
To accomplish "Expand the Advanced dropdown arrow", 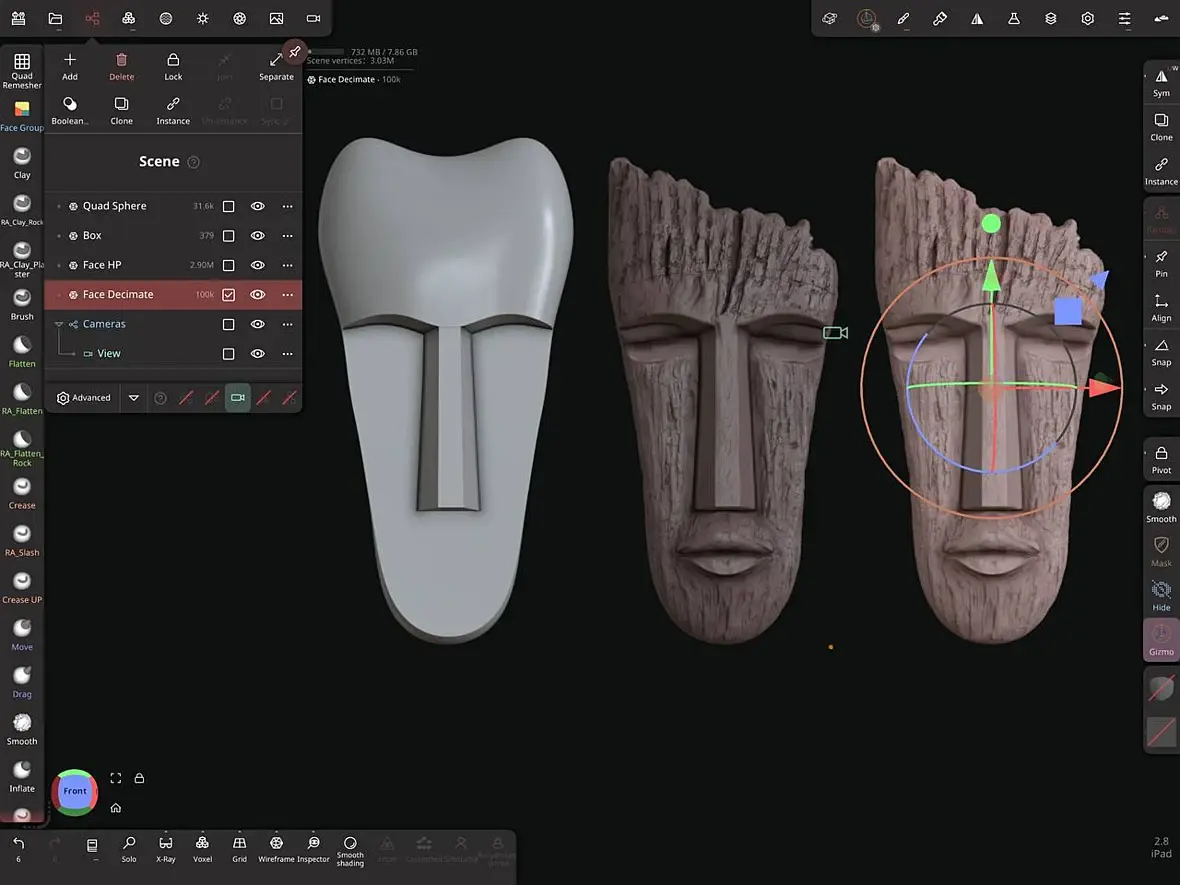I will pos(134,398).
